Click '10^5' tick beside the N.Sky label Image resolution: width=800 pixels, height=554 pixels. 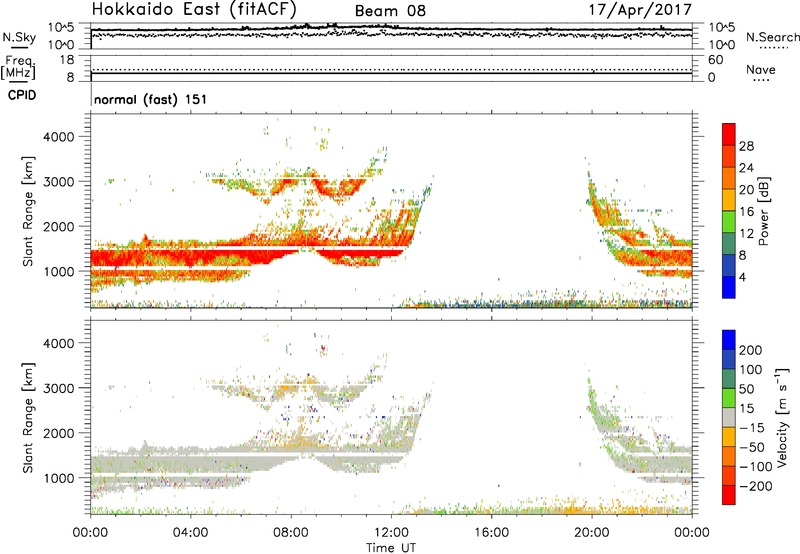click(x=61, y=28)
